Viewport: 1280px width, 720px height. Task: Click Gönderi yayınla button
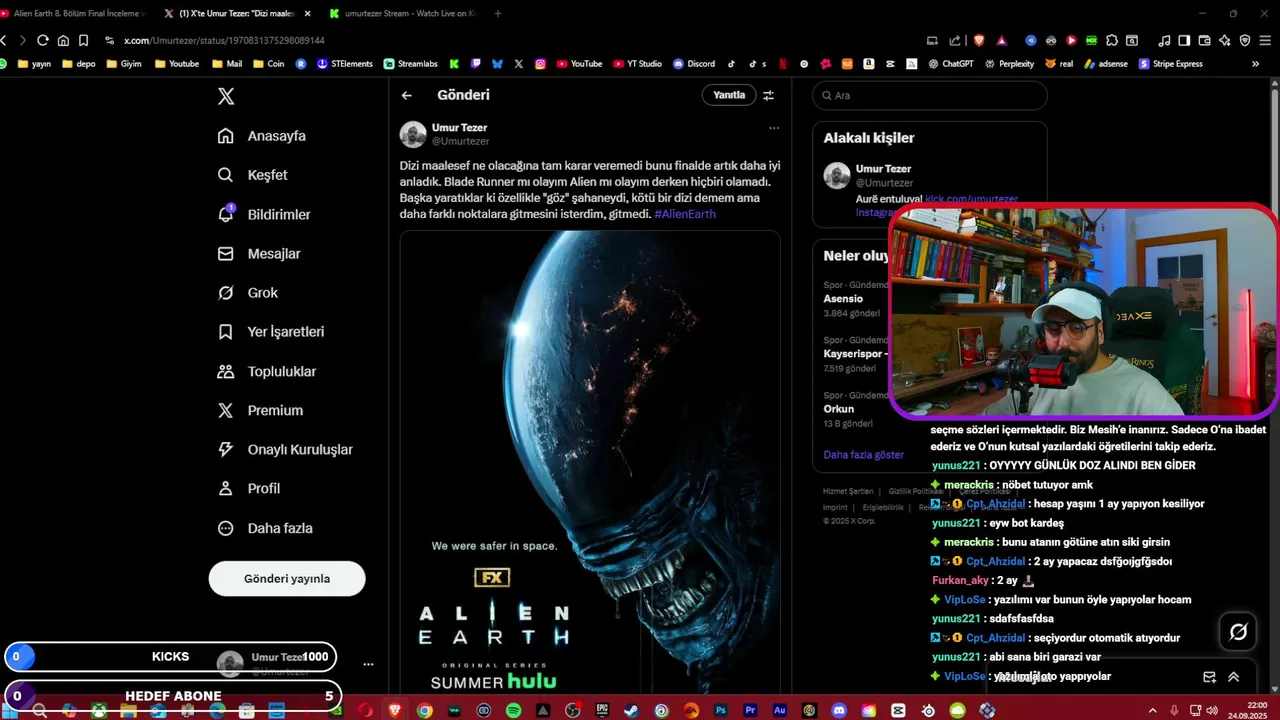[x=287, y=579]
